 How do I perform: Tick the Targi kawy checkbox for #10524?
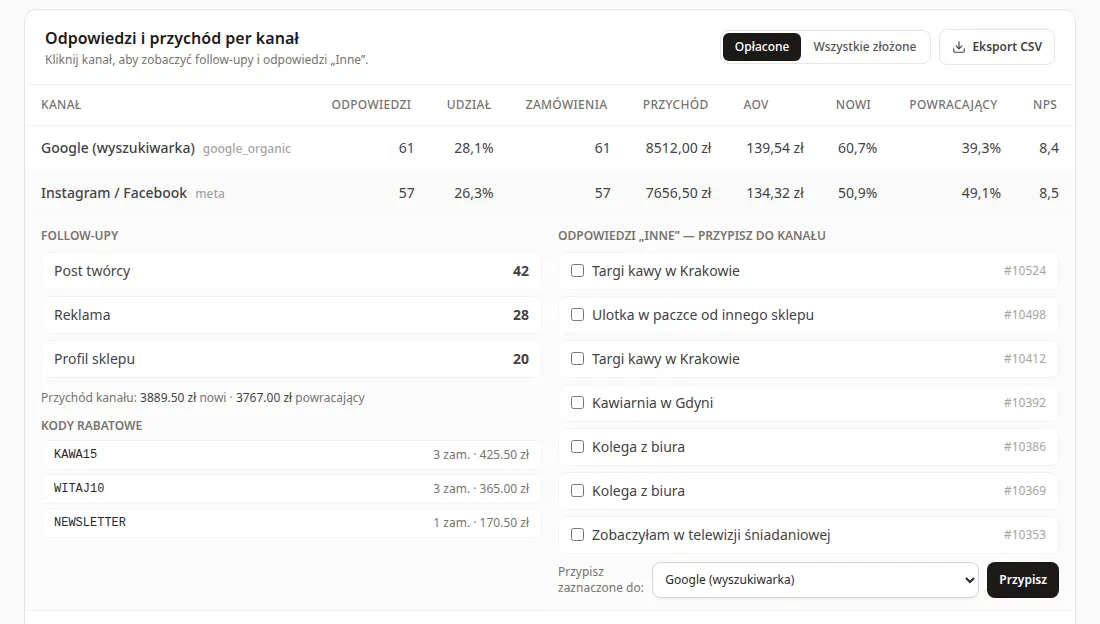click(x=577, y=271)
